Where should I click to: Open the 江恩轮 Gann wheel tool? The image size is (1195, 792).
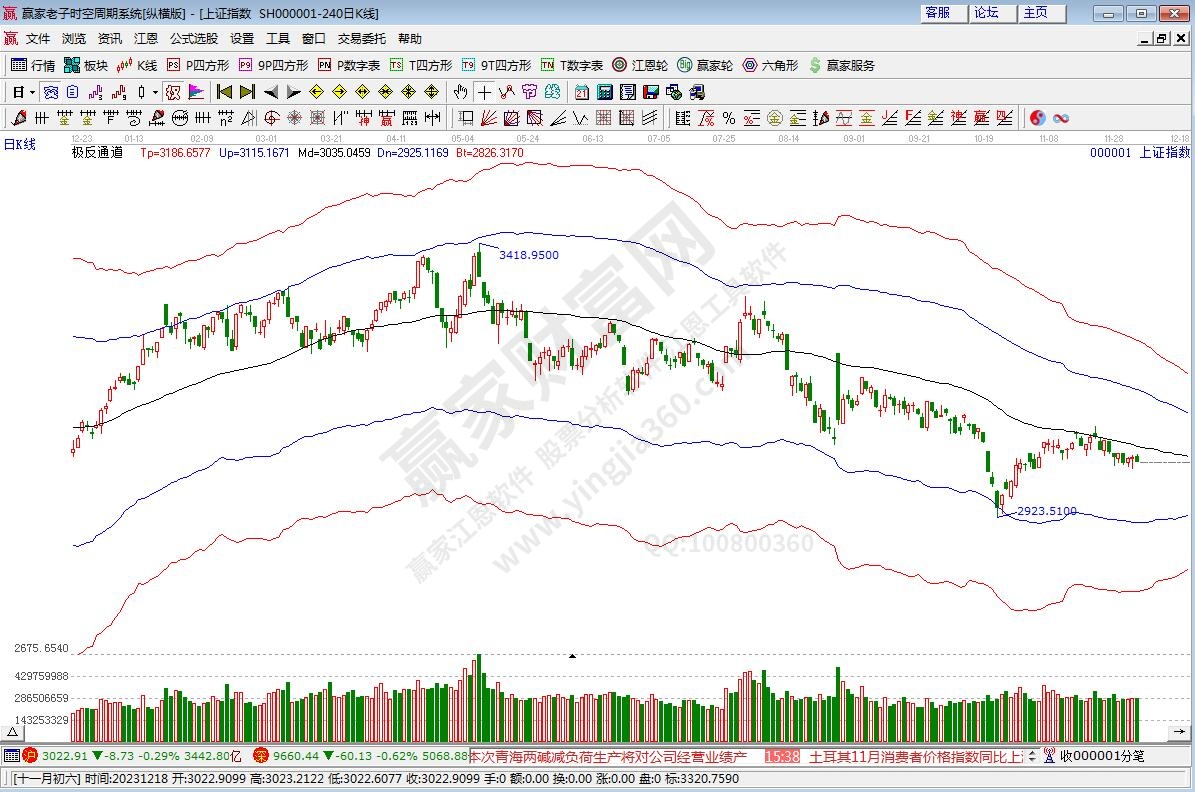tap(640, 65)
